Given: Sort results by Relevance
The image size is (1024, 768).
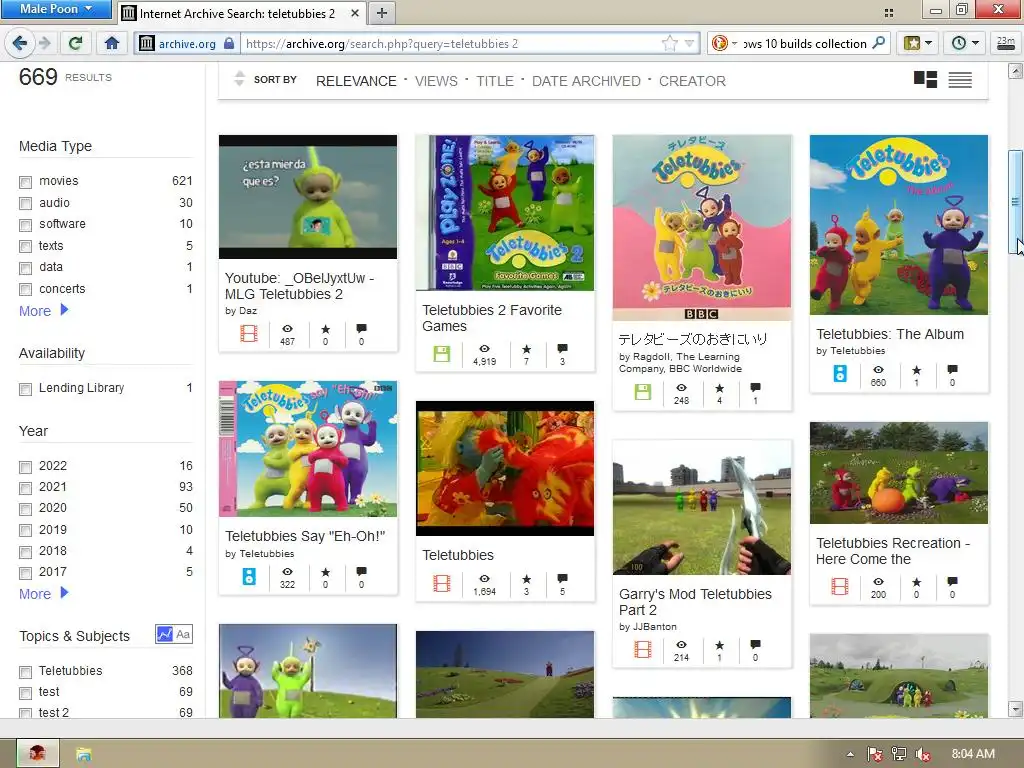Looking at the screenshot, I should (x=356, y=81).
